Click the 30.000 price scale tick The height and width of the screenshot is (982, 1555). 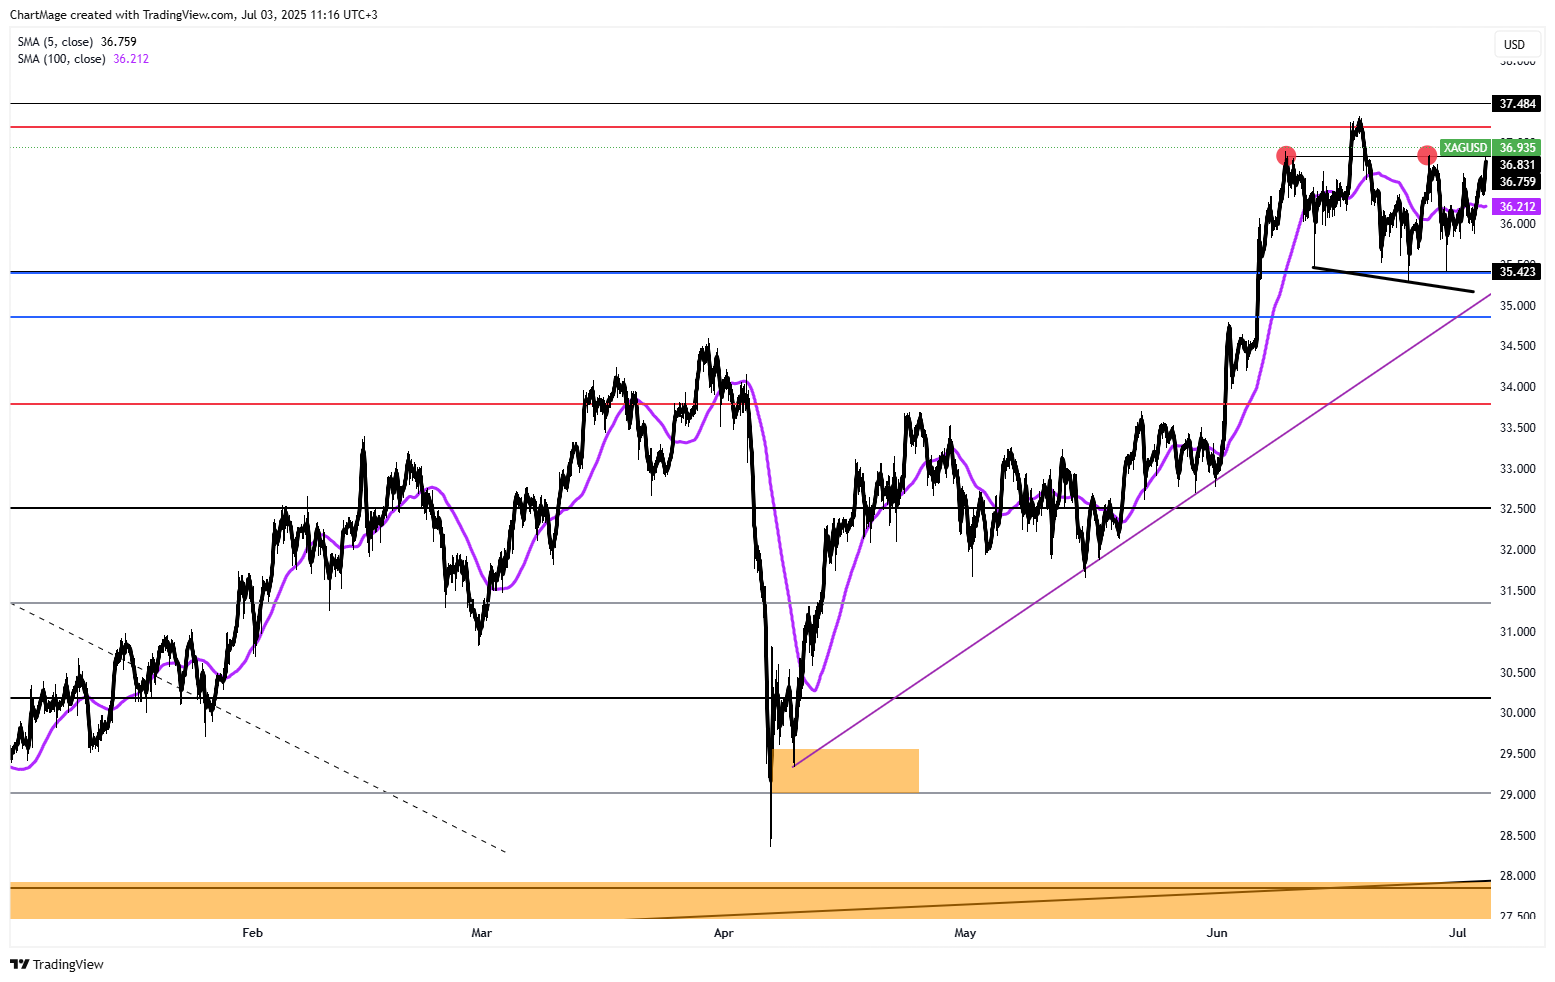(1517, 713)
